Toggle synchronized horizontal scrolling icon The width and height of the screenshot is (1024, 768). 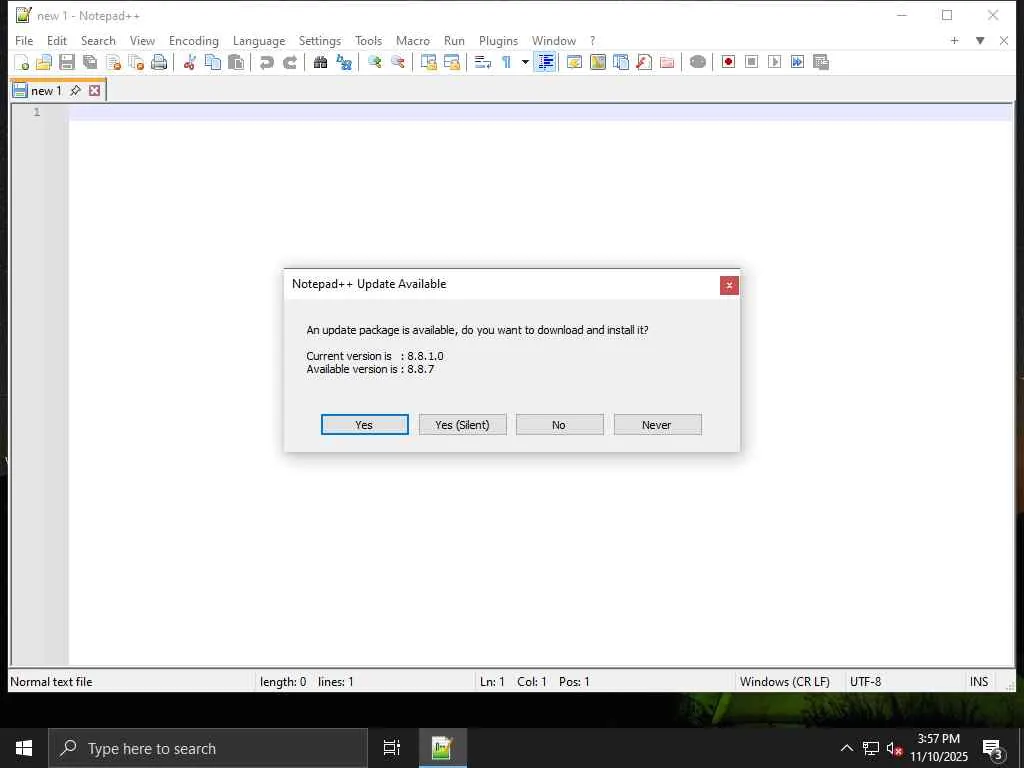pyautogui.click(x=451, y=62)
